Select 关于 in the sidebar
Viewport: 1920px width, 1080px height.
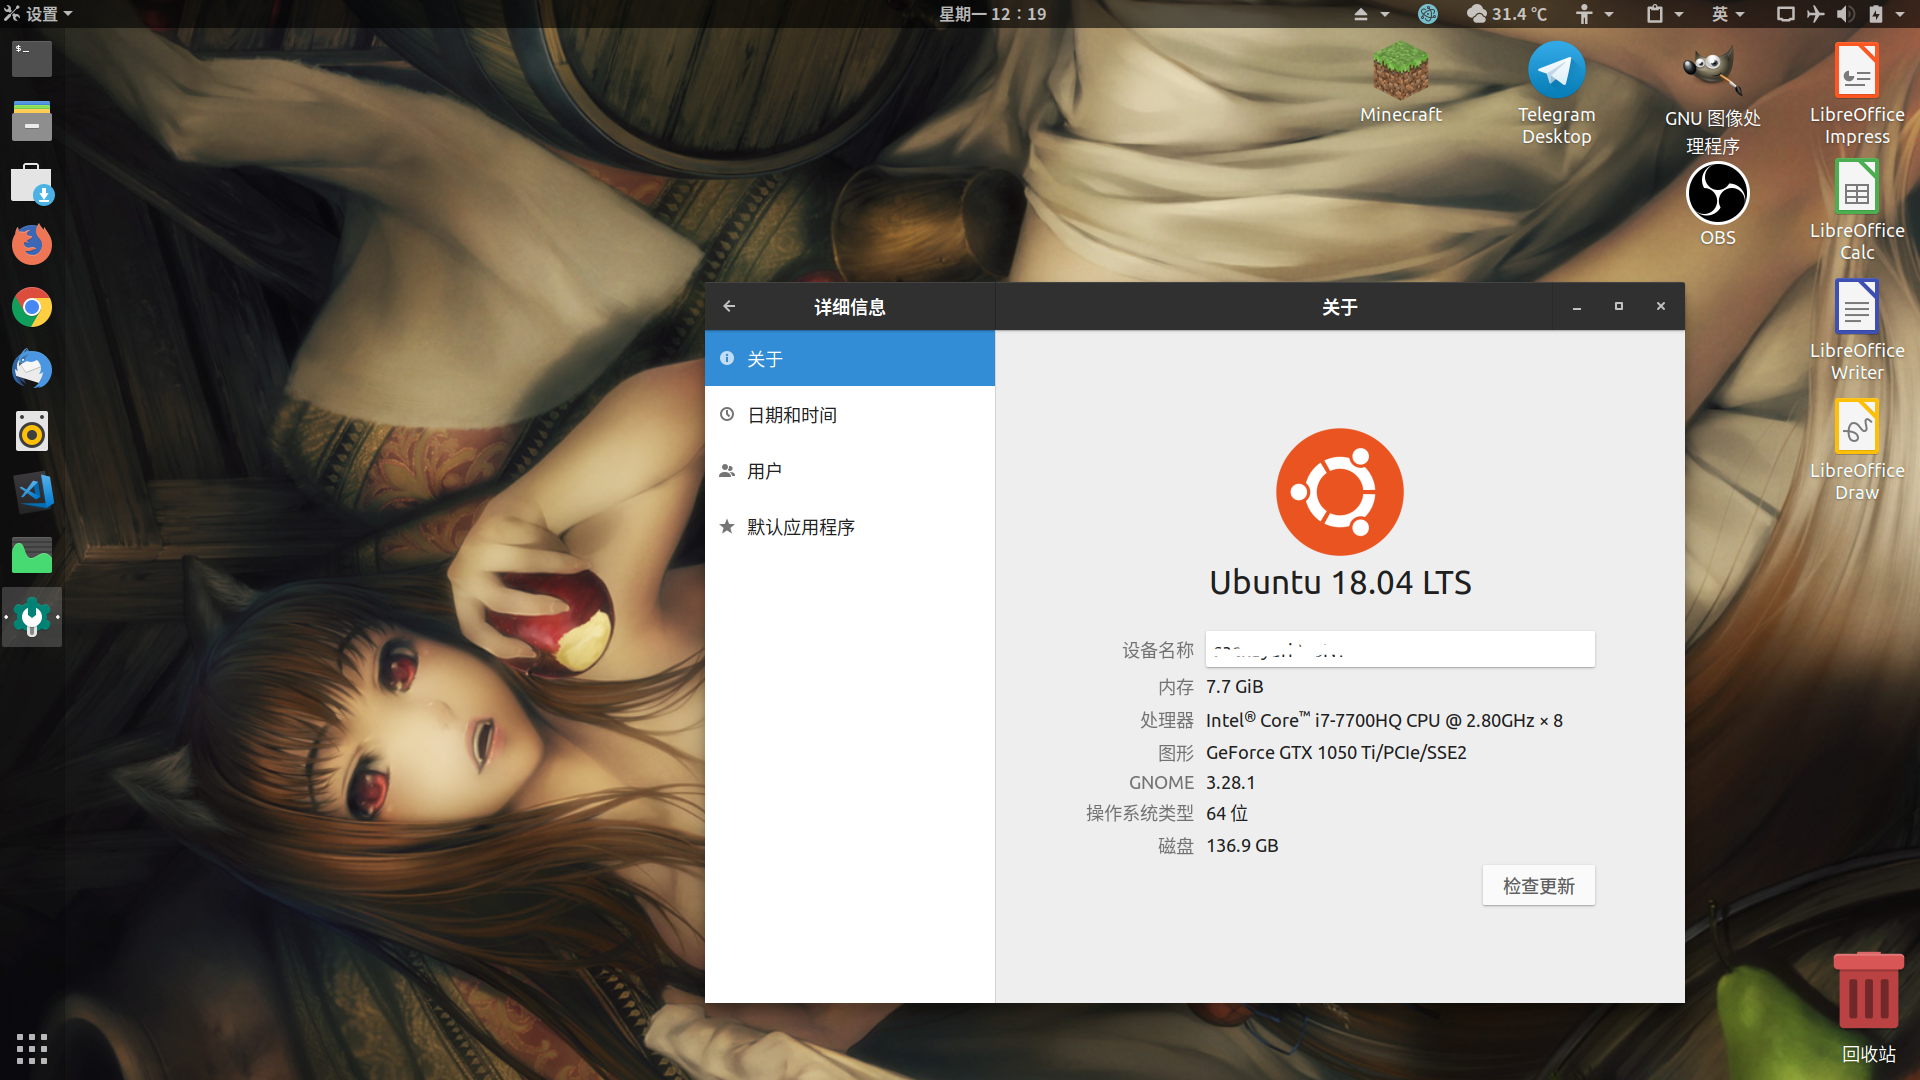(850, 358)
